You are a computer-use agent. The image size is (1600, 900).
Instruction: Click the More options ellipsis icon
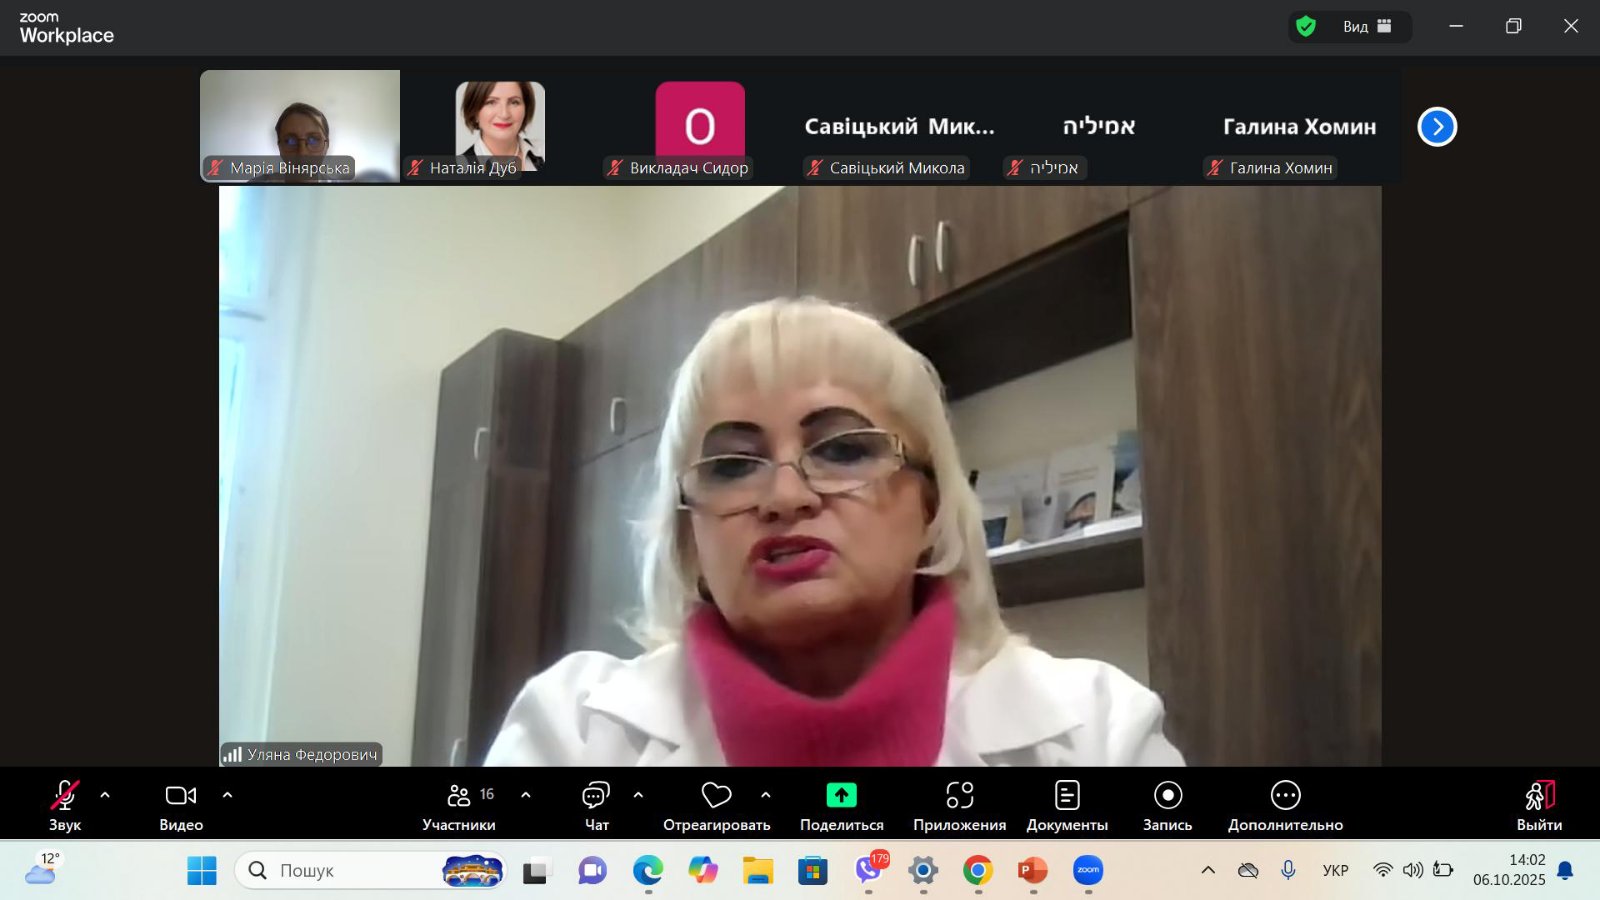point(1285,795)
